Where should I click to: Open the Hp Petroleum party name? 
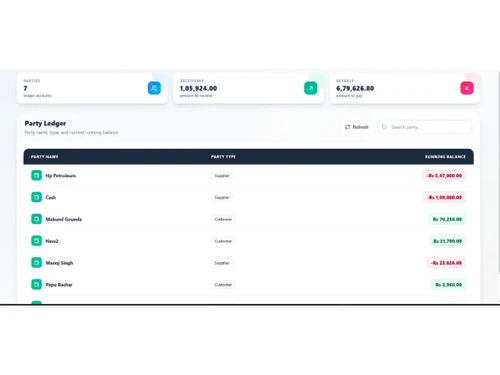coord(61,176)
